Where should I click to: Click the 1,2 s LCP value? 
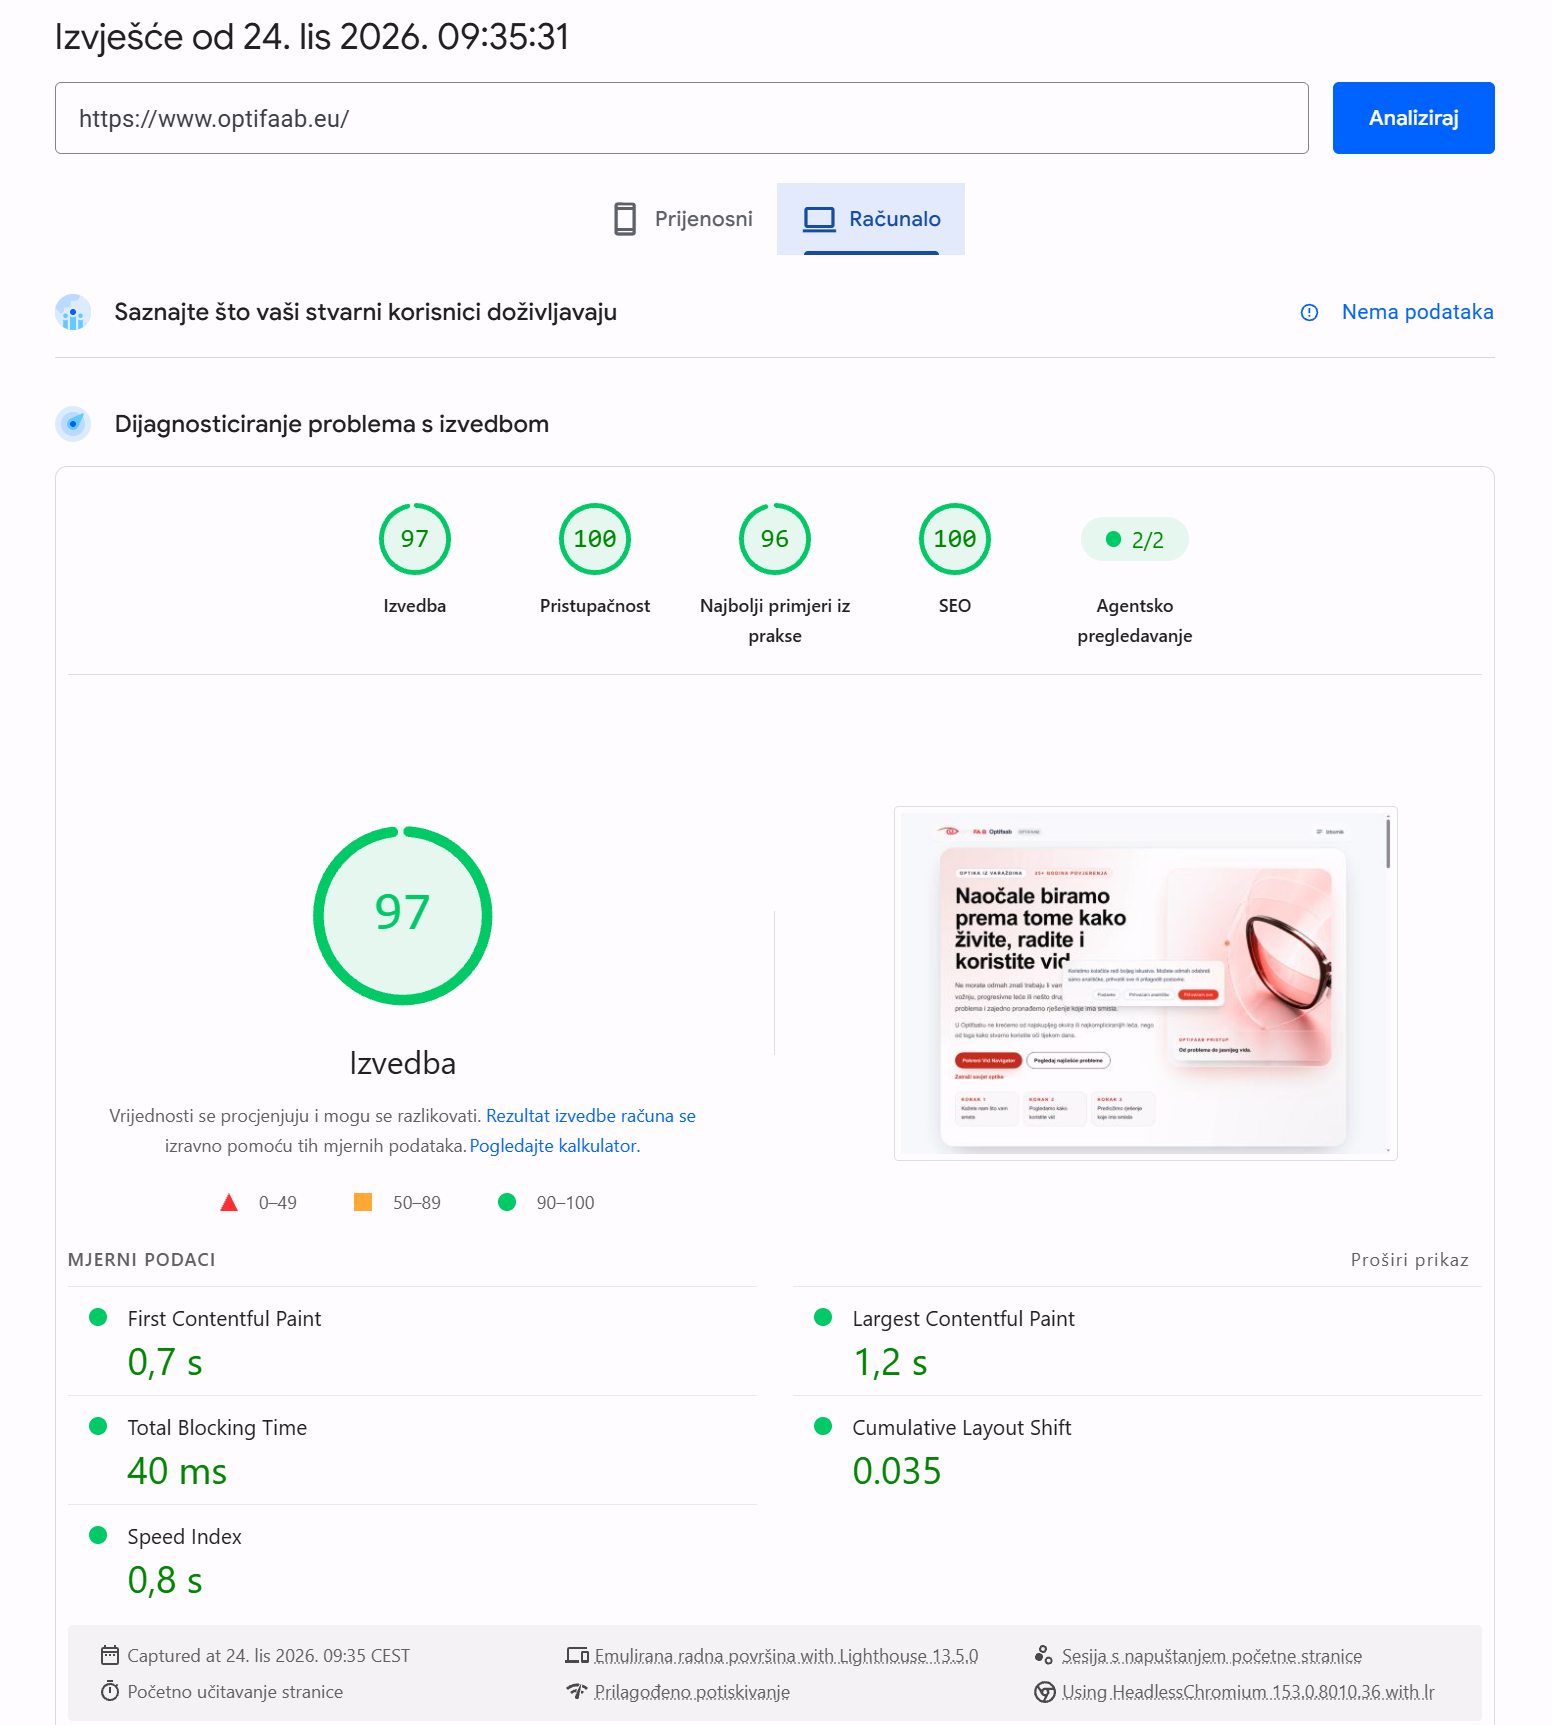pos(890,1362)
